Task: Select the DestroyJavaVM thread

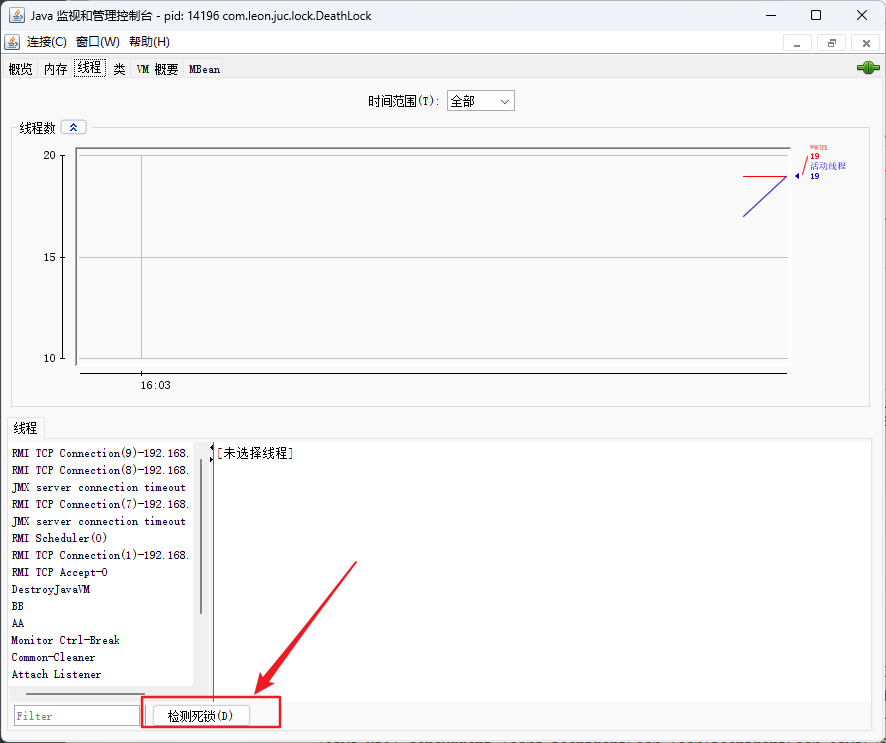Action: (x=51, y=589)
